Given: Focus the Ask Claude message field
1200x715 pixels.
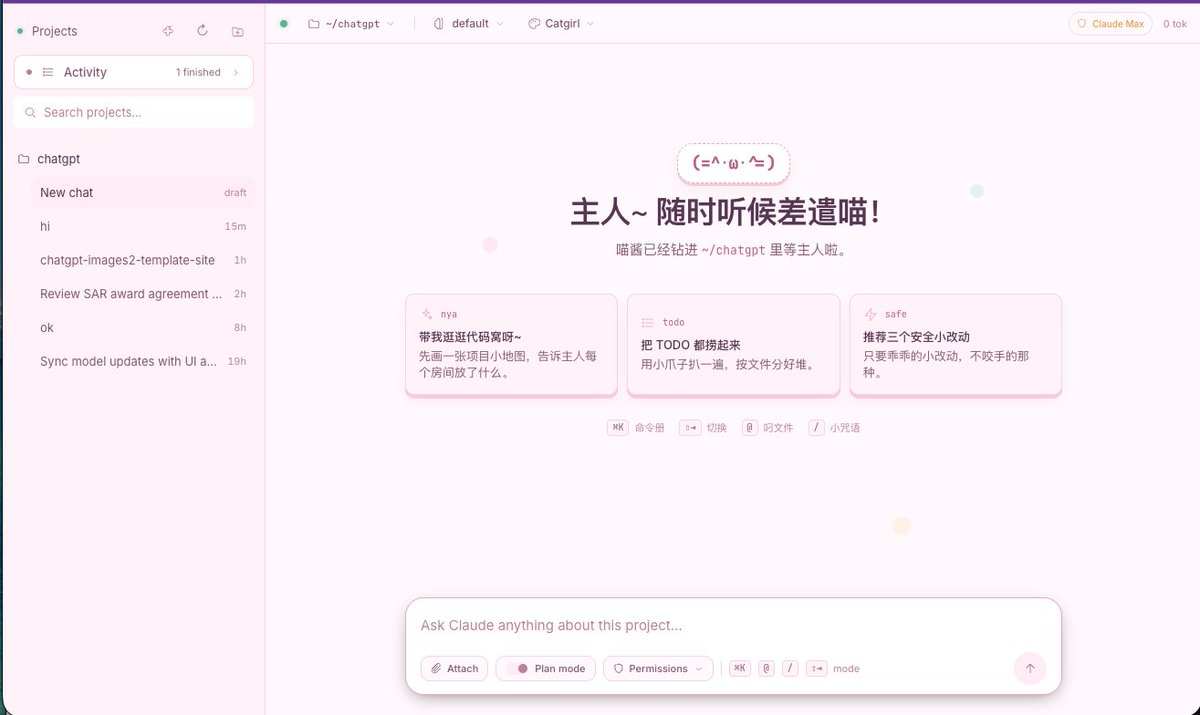Looking at the screenshot, I should coord(733,626).
